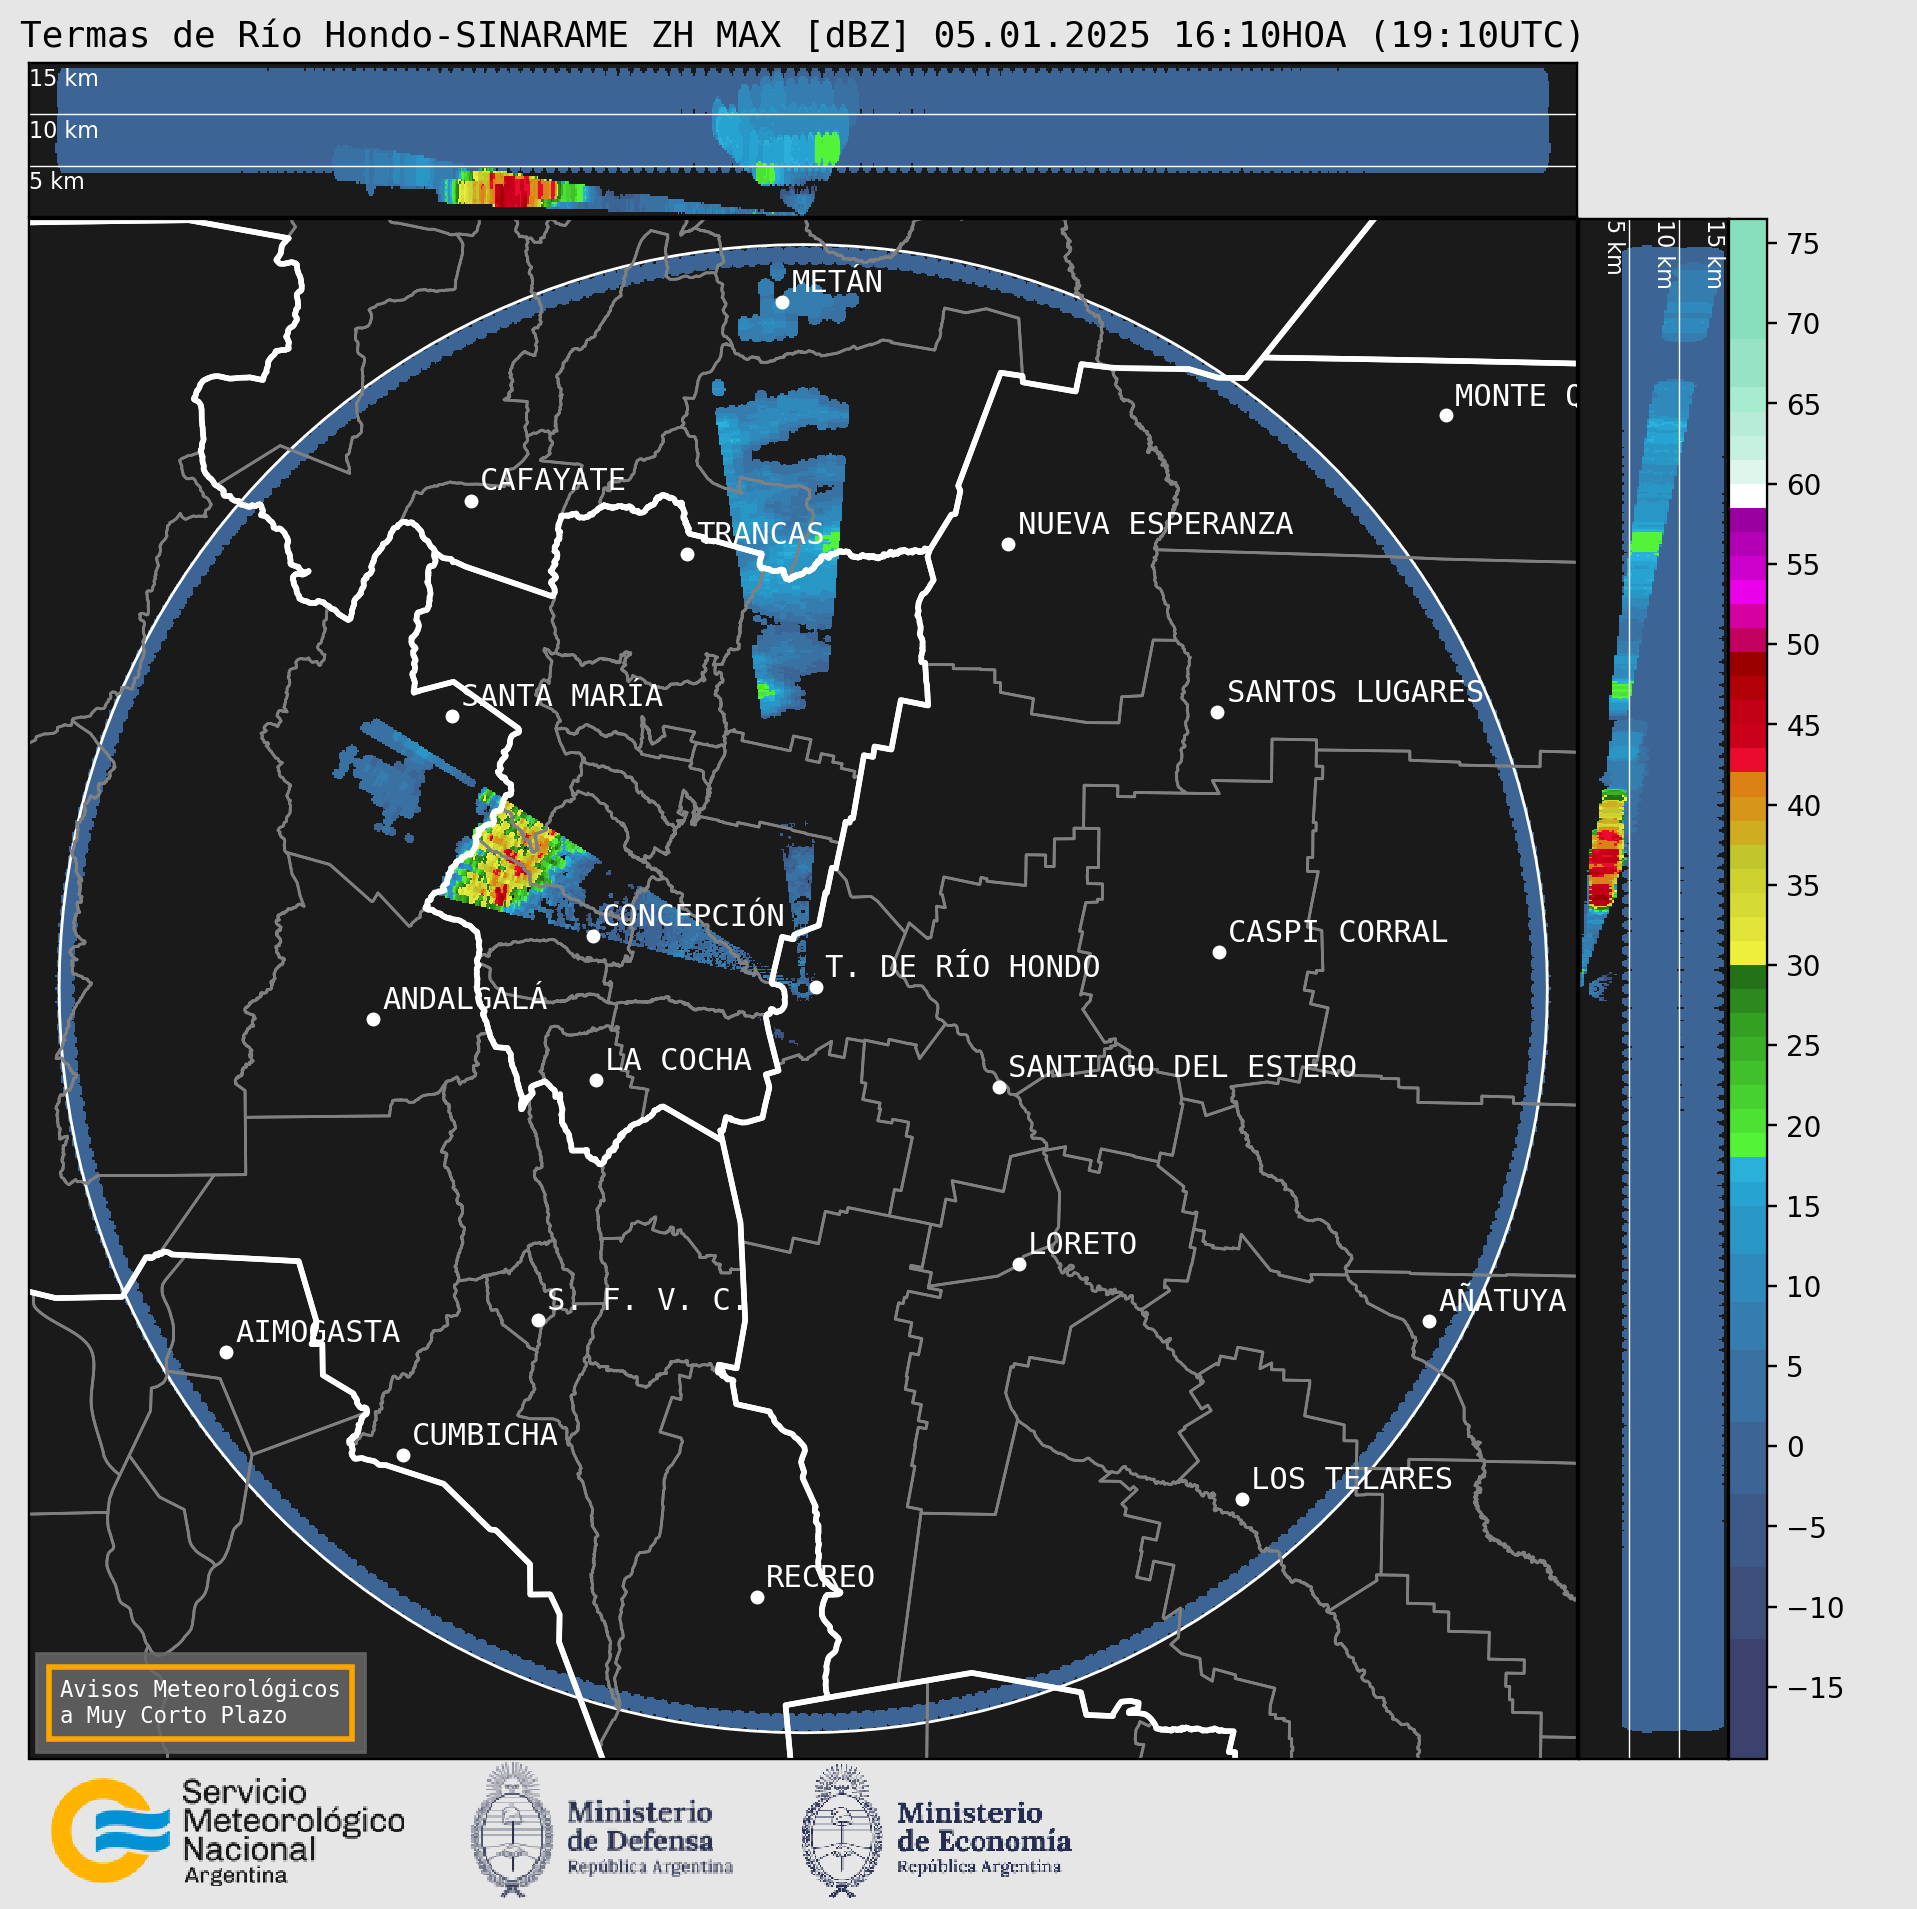
Task: Click the Ministerio de Defensa emblem
Action: (512, 1830)
